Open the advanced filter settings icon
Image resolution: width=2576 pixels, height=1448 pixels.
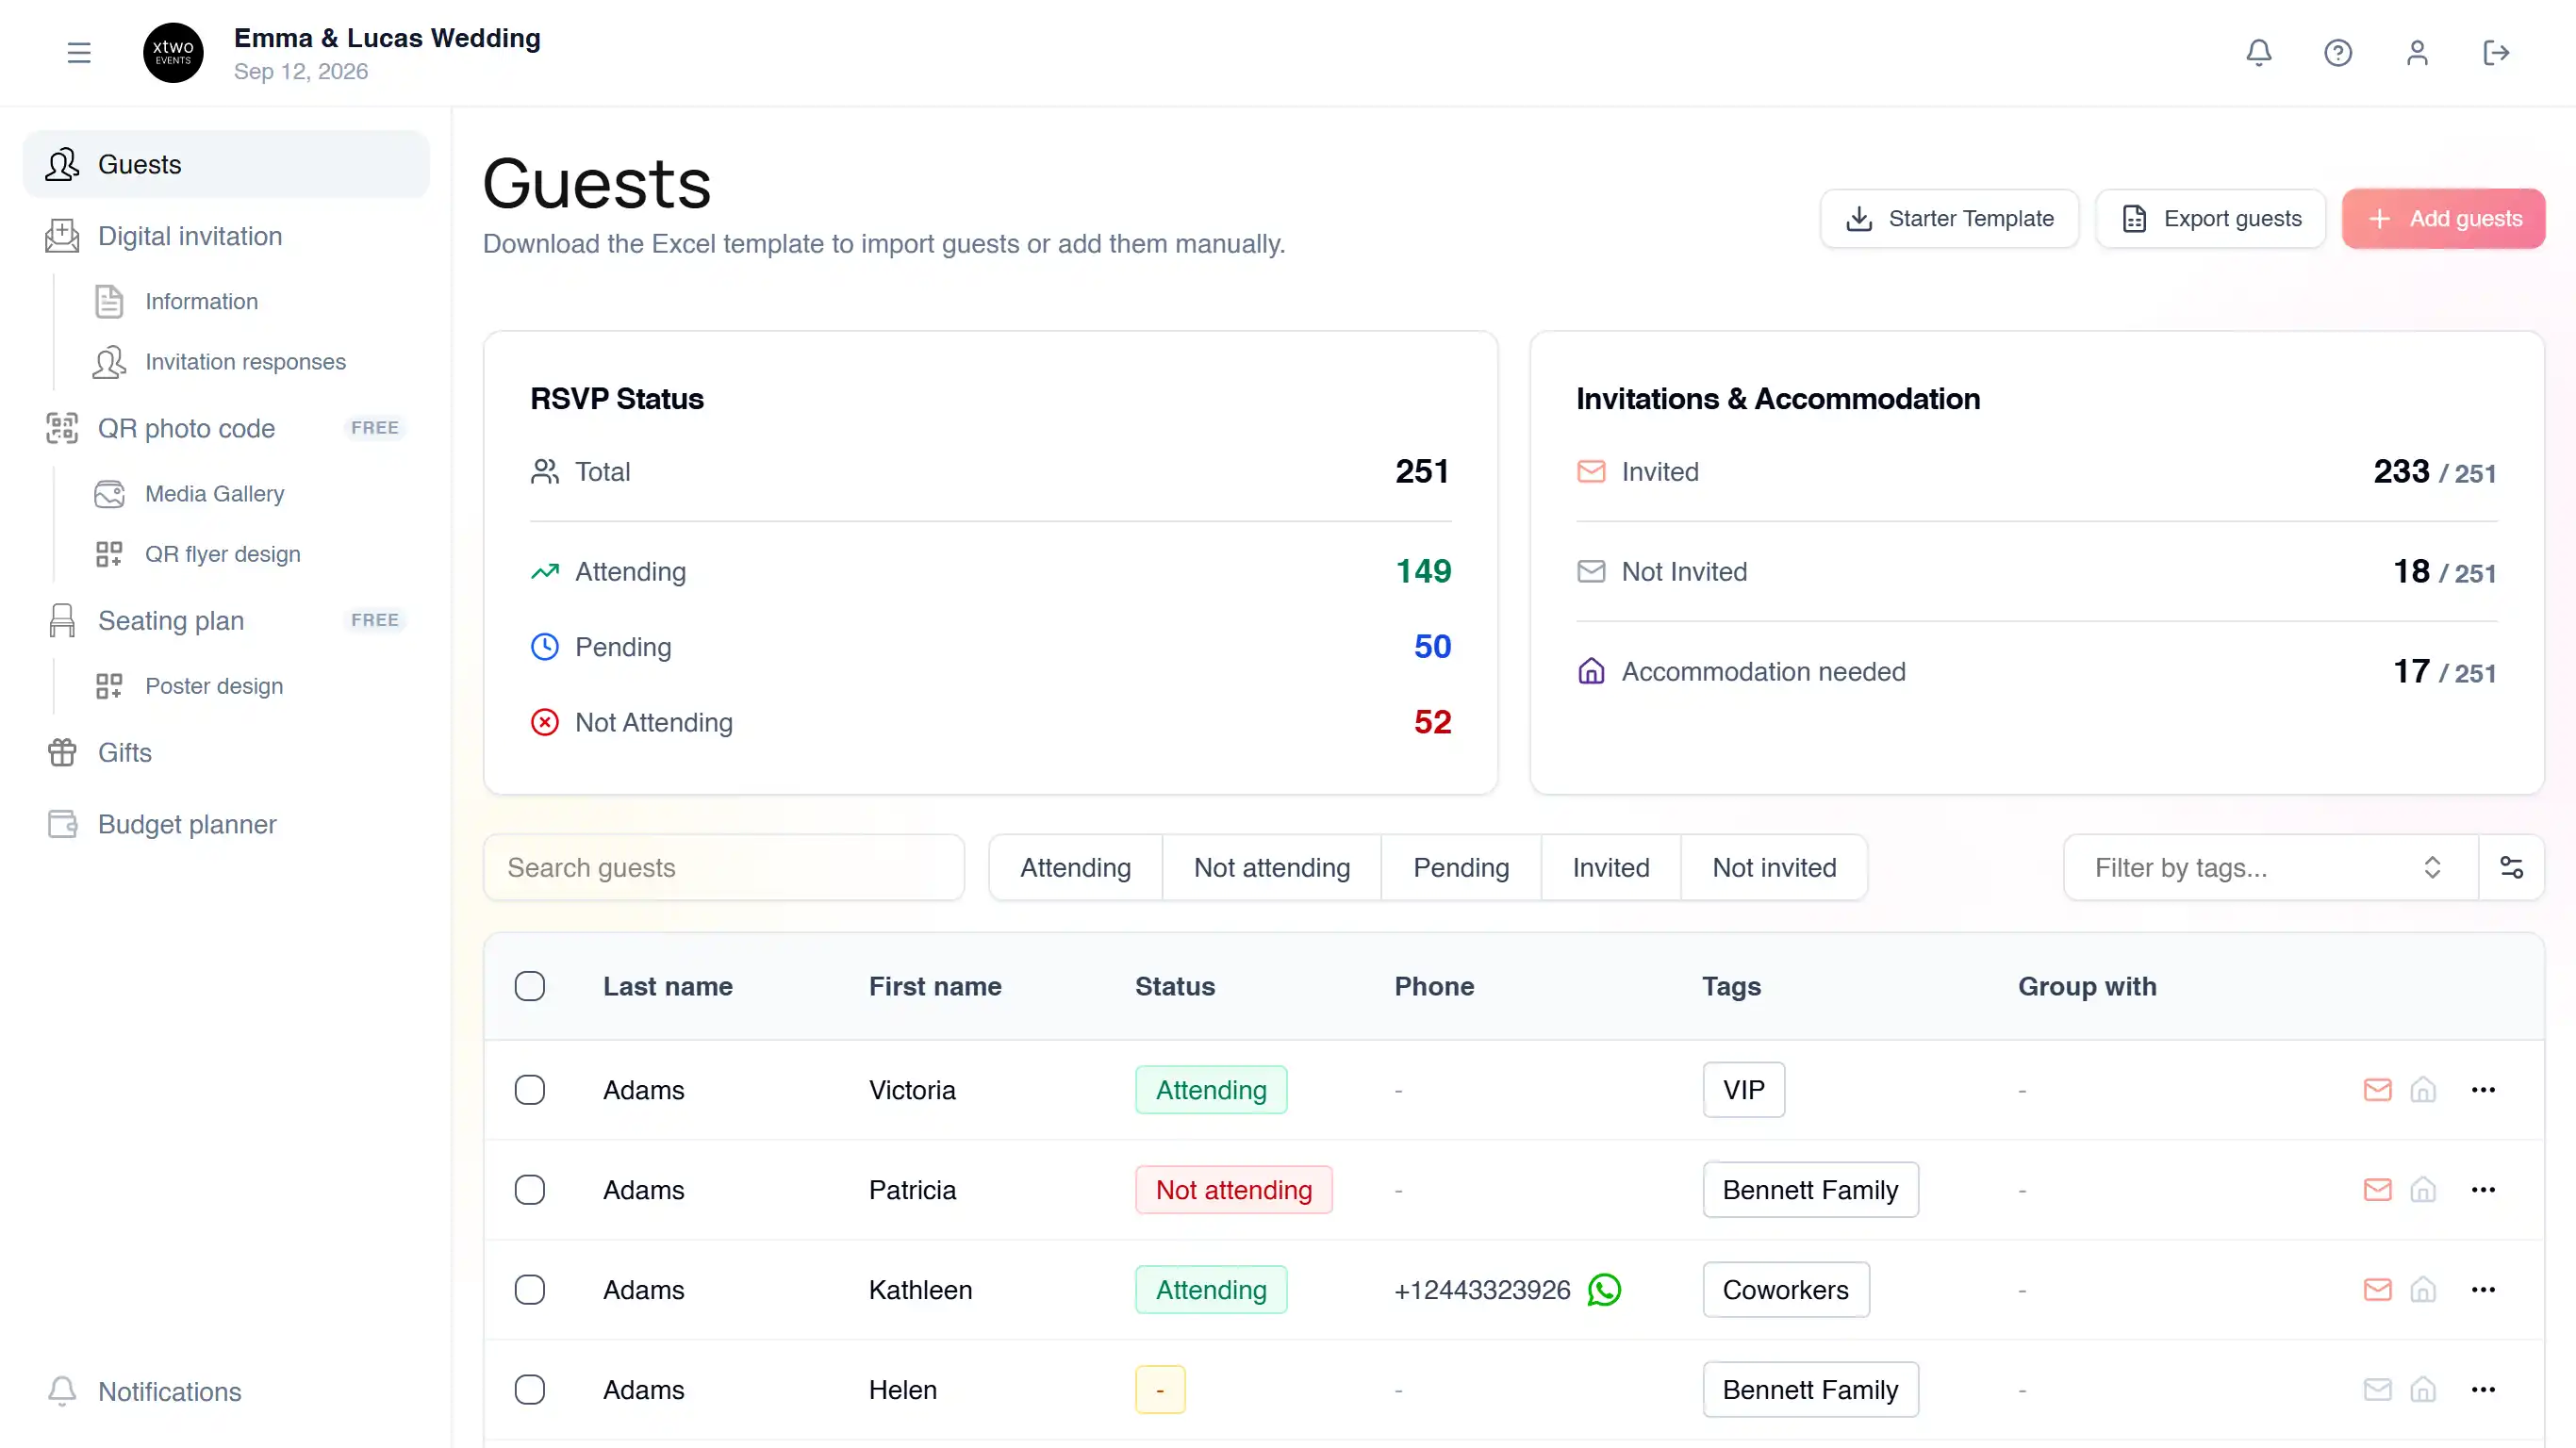tap(2511, 867)
